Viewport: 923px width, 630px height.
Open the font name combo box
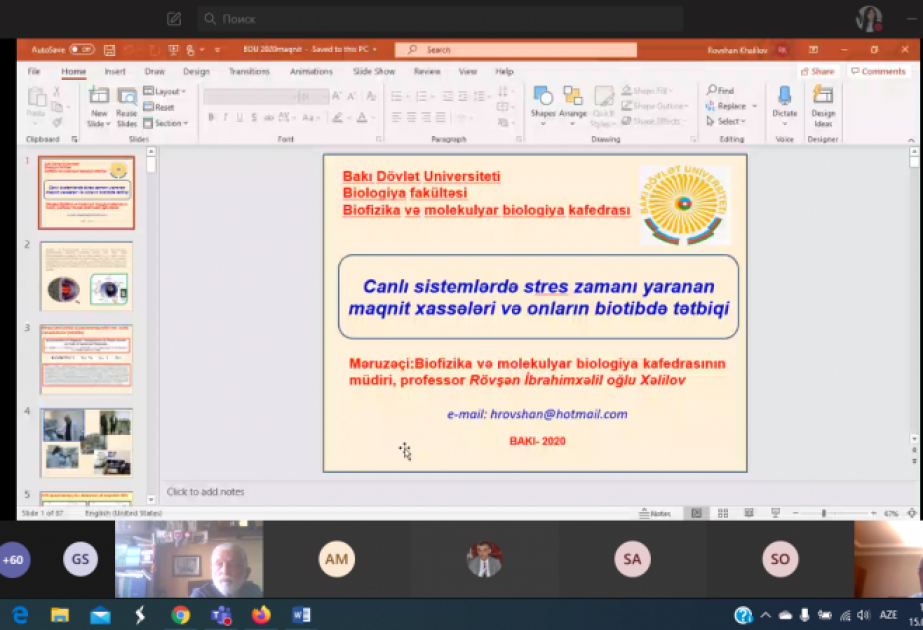(250, 96)
